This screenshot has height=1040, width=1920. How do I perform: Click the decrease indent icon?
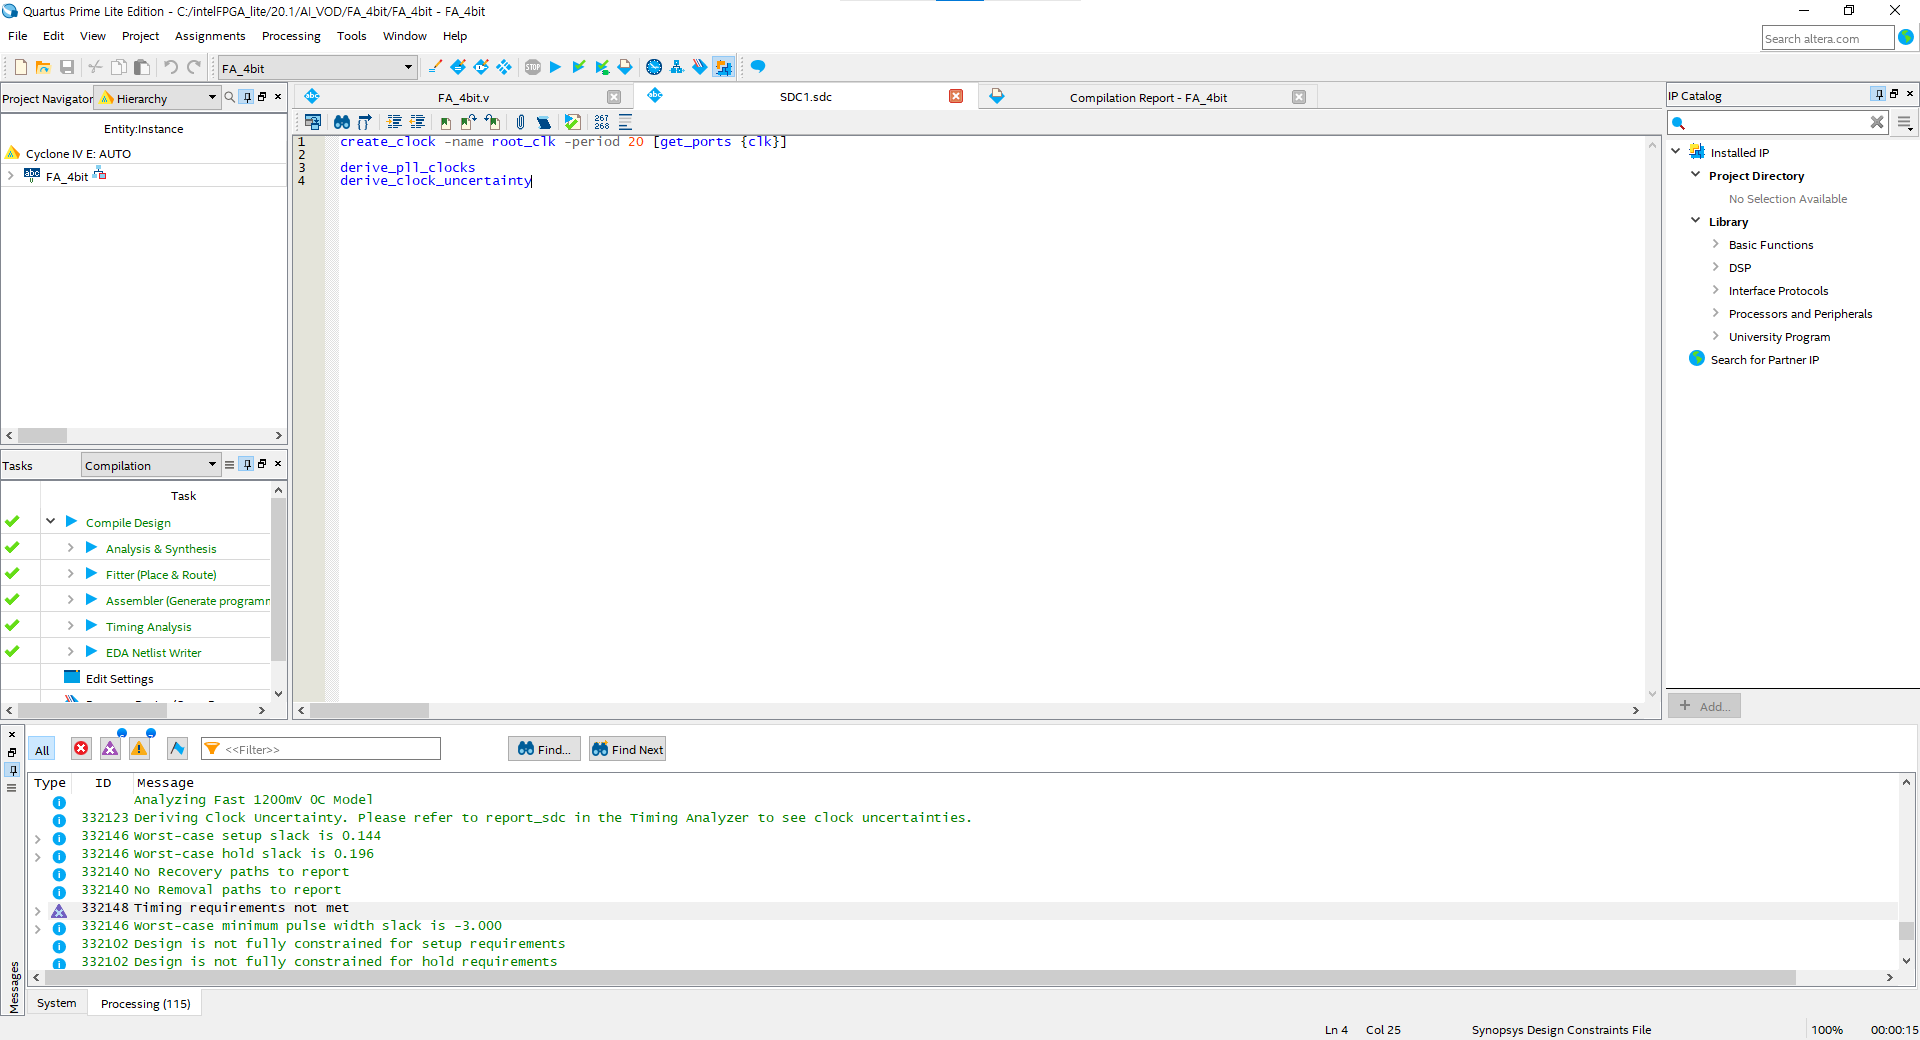point(418,122)
